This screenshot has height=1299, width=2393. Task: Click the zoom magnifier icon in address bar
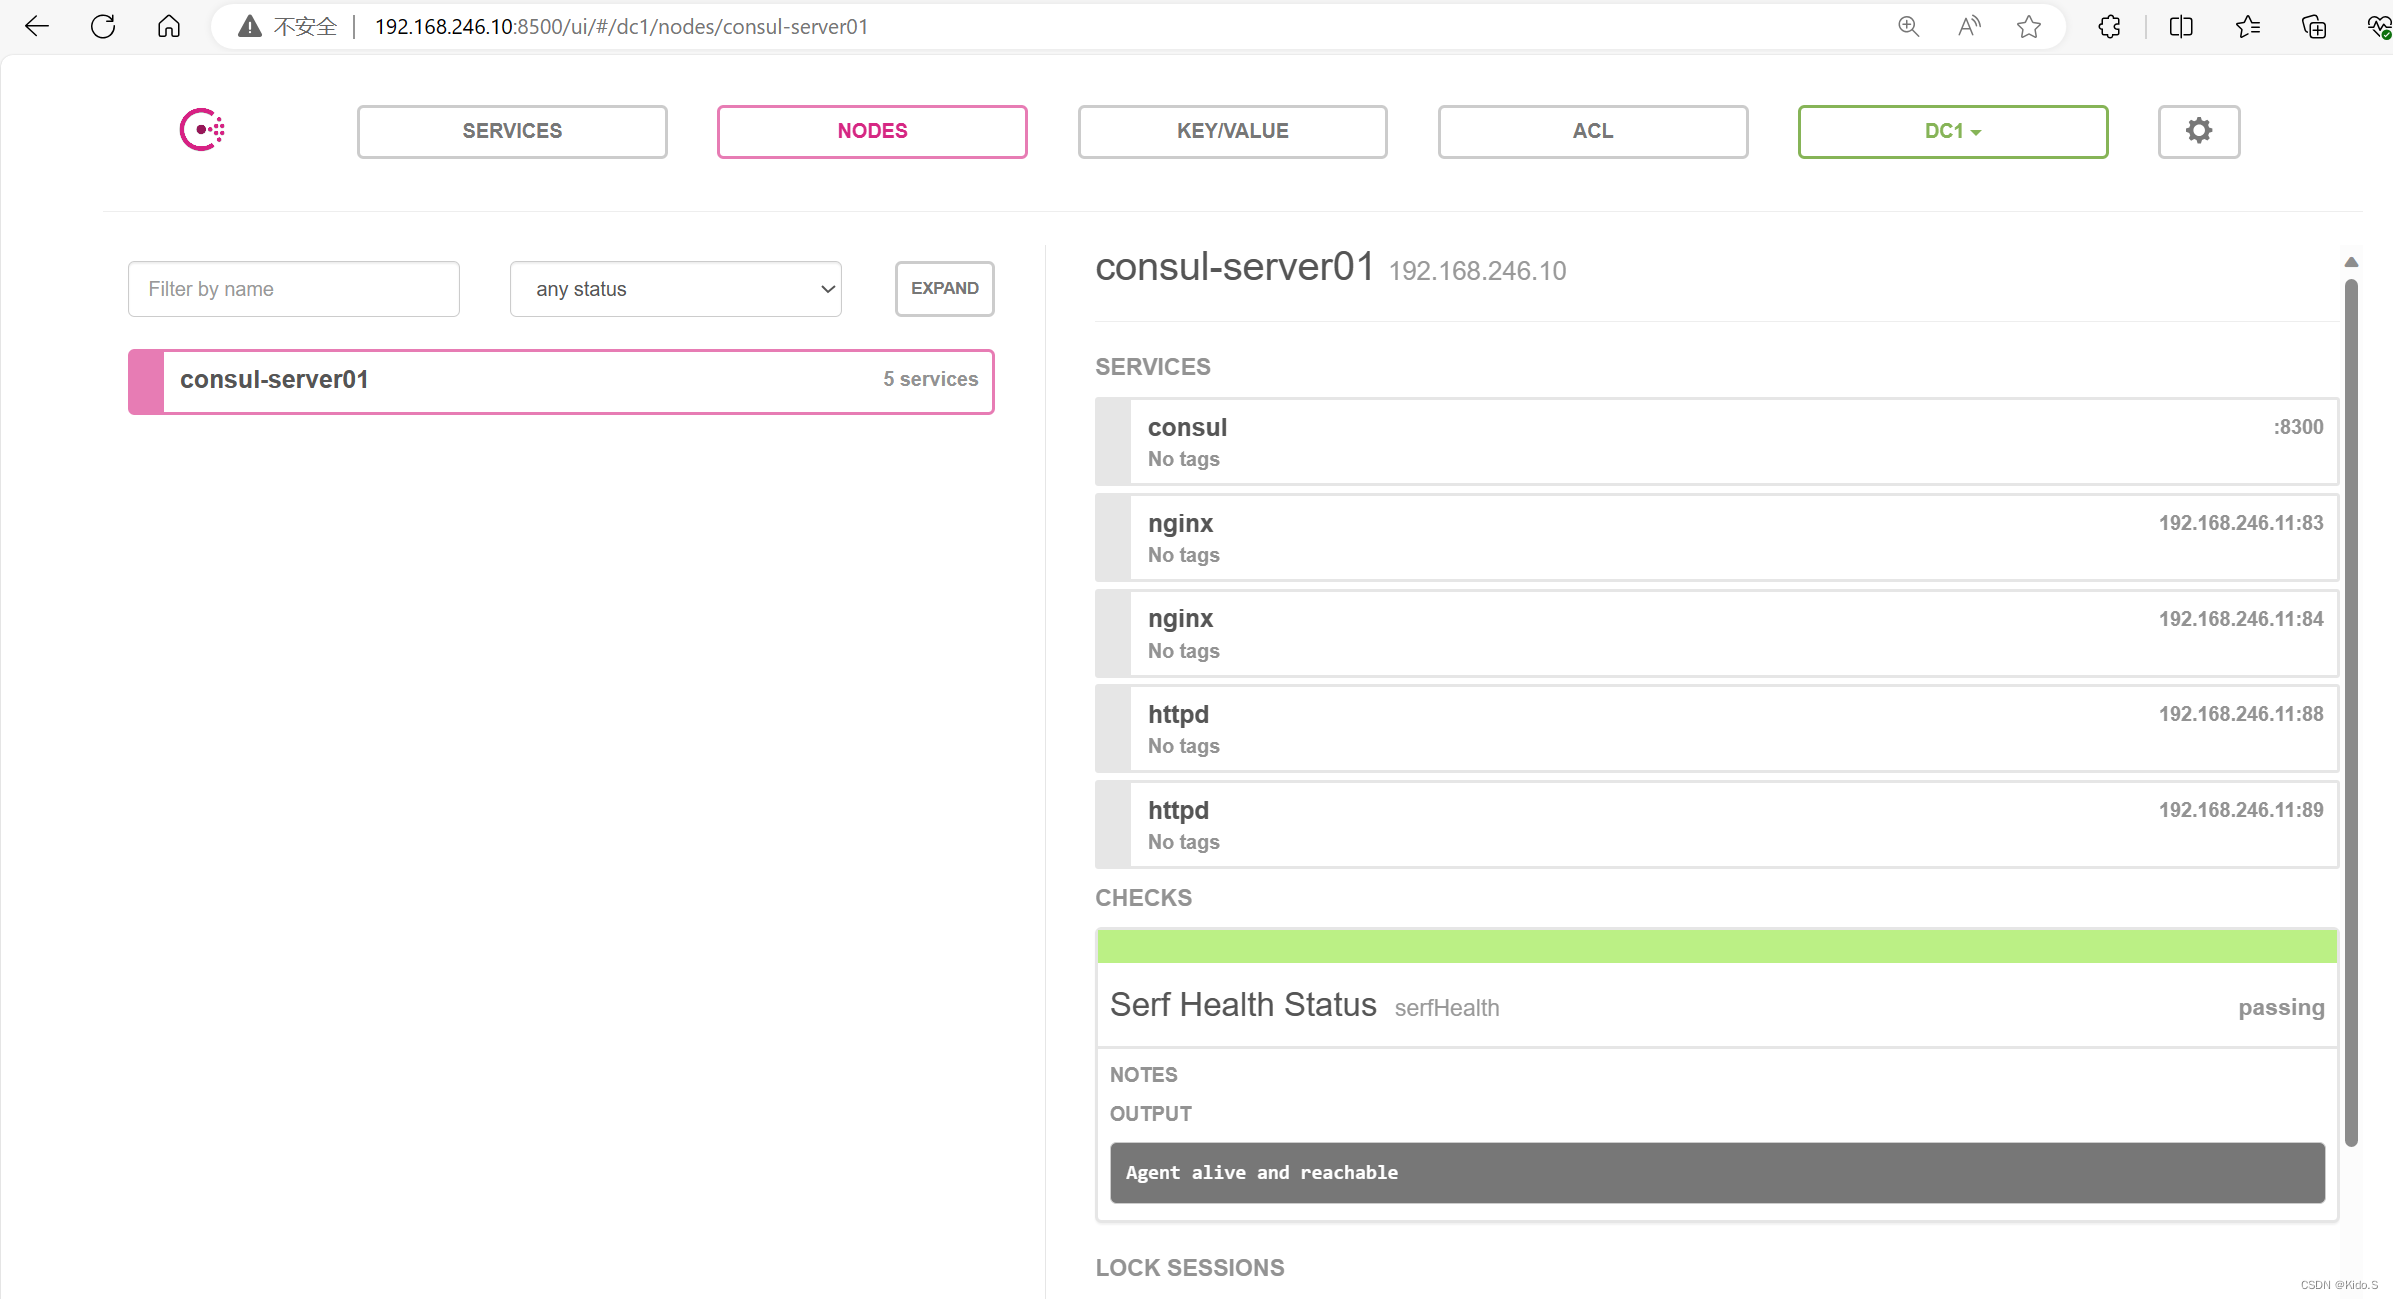click(x=1908, y=27)
